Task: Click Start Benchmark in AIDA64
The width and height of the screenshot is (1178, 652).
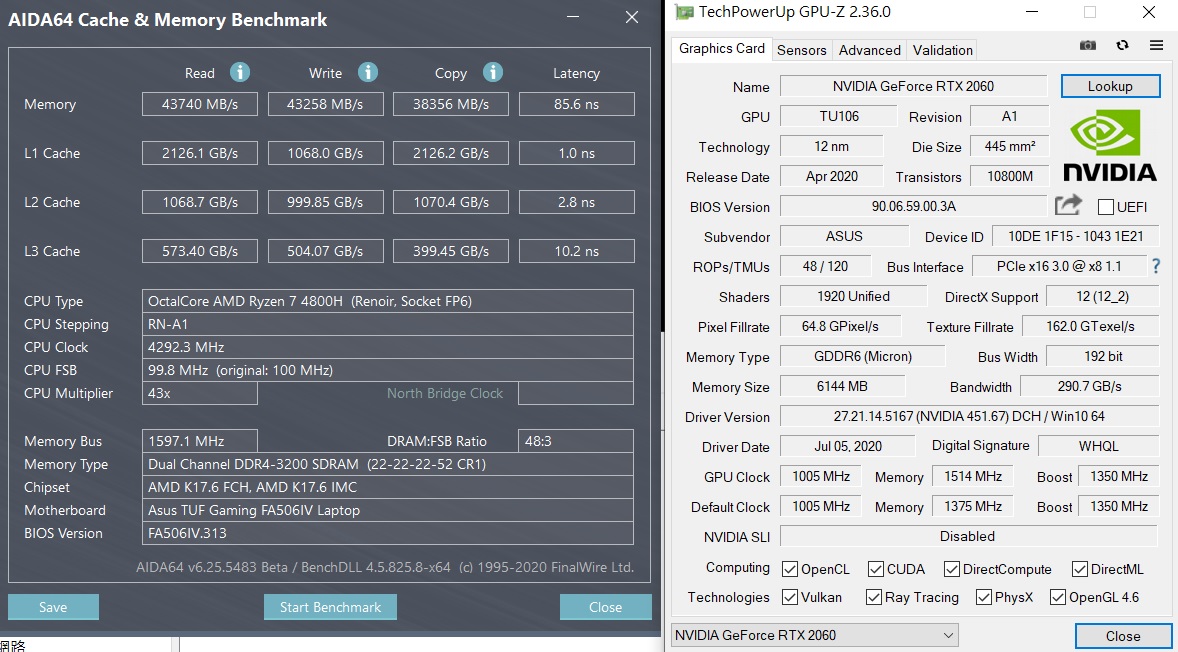Action: coord(330,607)
